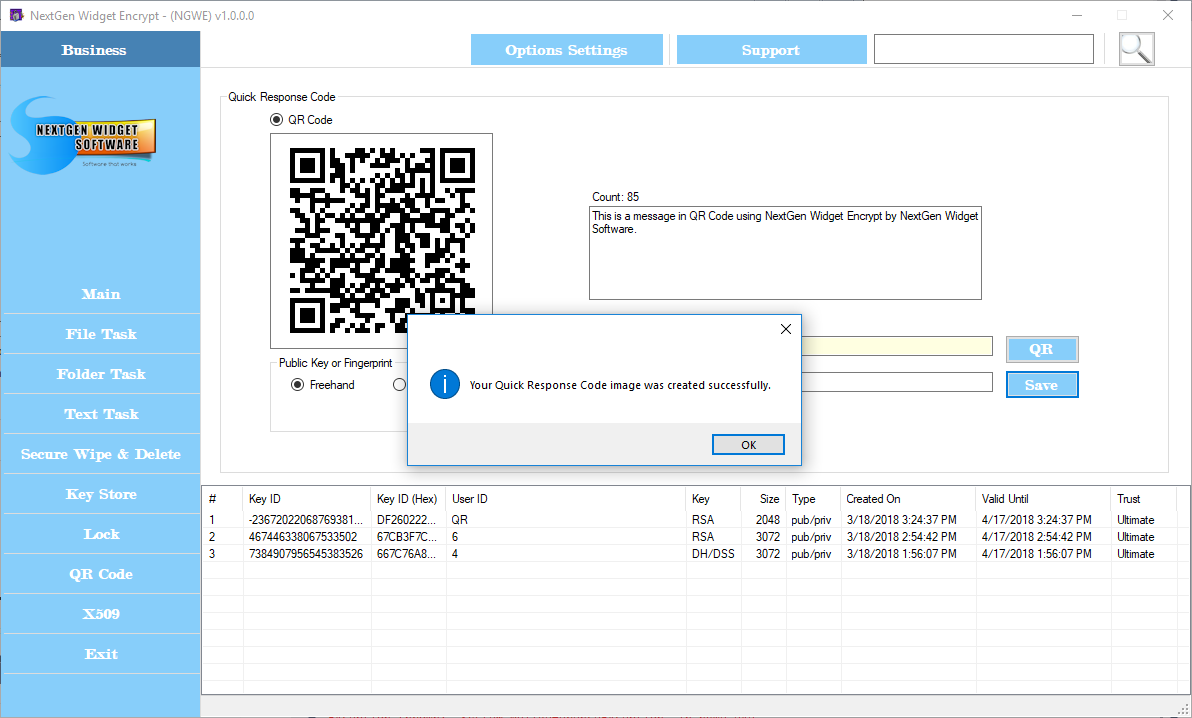Screen dimensions: 1192x718
Task: Click the white field left of Save
Action: [x=897, y=382]
